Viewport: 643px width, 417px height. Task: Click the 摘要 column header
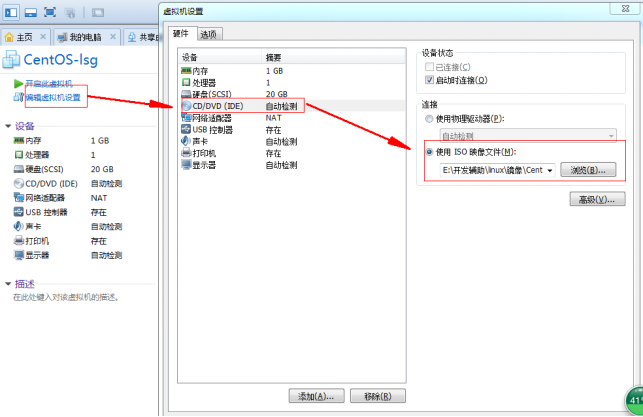[x=333, y=57]
